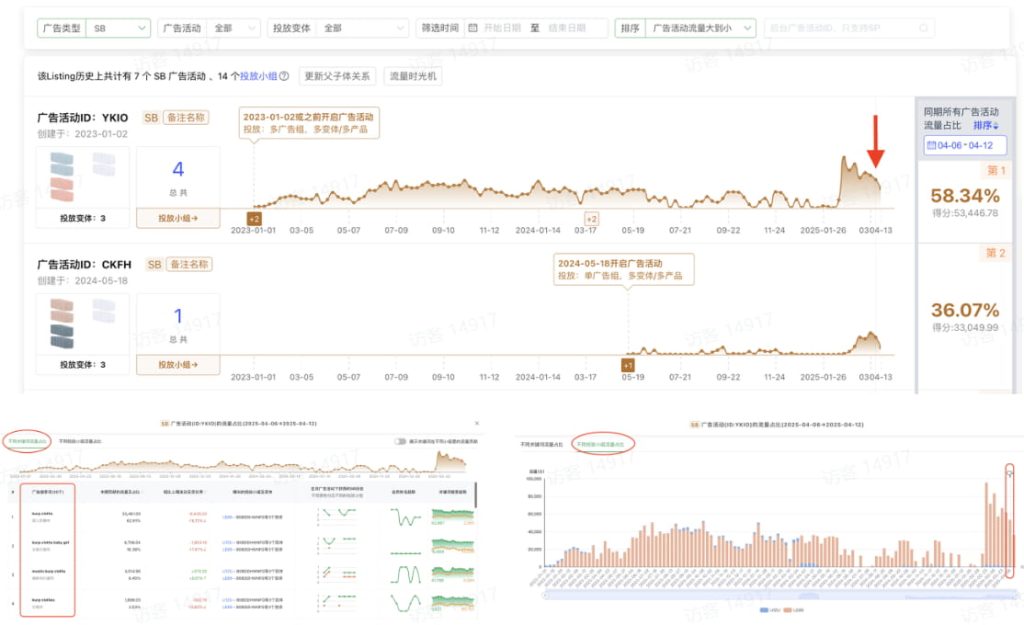Click the +2 marker at 2023-01-01 on YKIO chart
This screenshot has width=1024, height=625.
point(254,219)
